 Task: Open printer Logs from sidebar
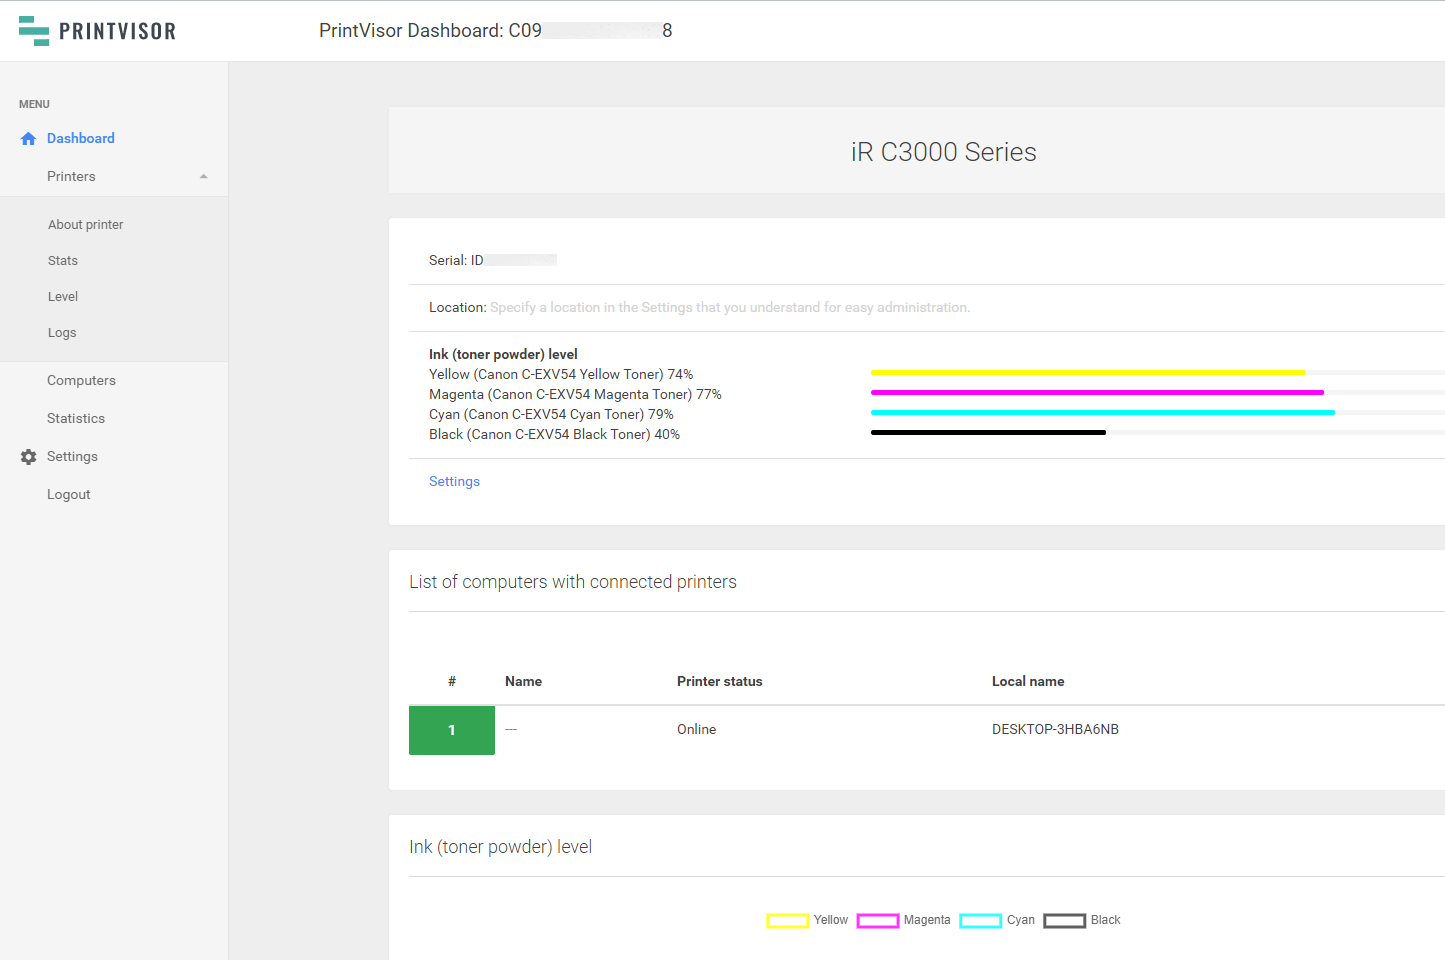61,333
